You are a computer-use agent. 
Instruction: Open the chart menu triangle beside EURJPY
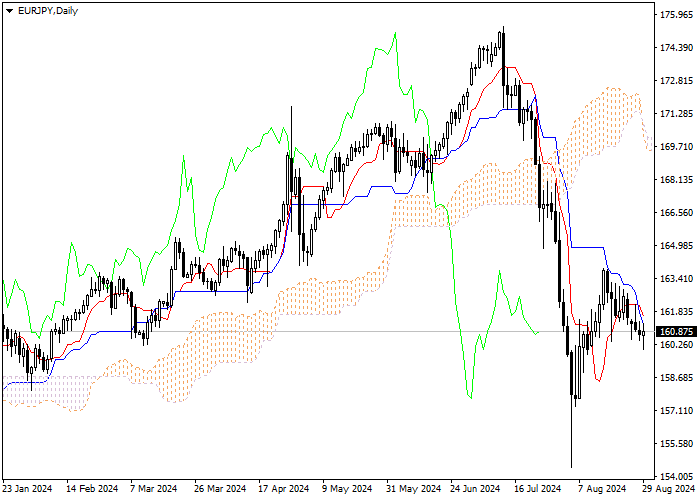click(9, 11)
